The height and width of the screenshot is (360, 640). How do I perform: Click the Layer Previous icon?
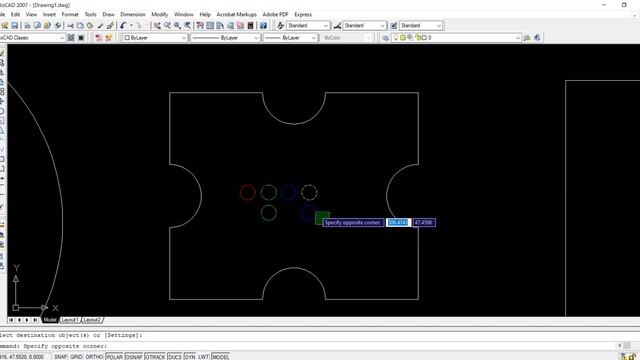pos(537,38)
